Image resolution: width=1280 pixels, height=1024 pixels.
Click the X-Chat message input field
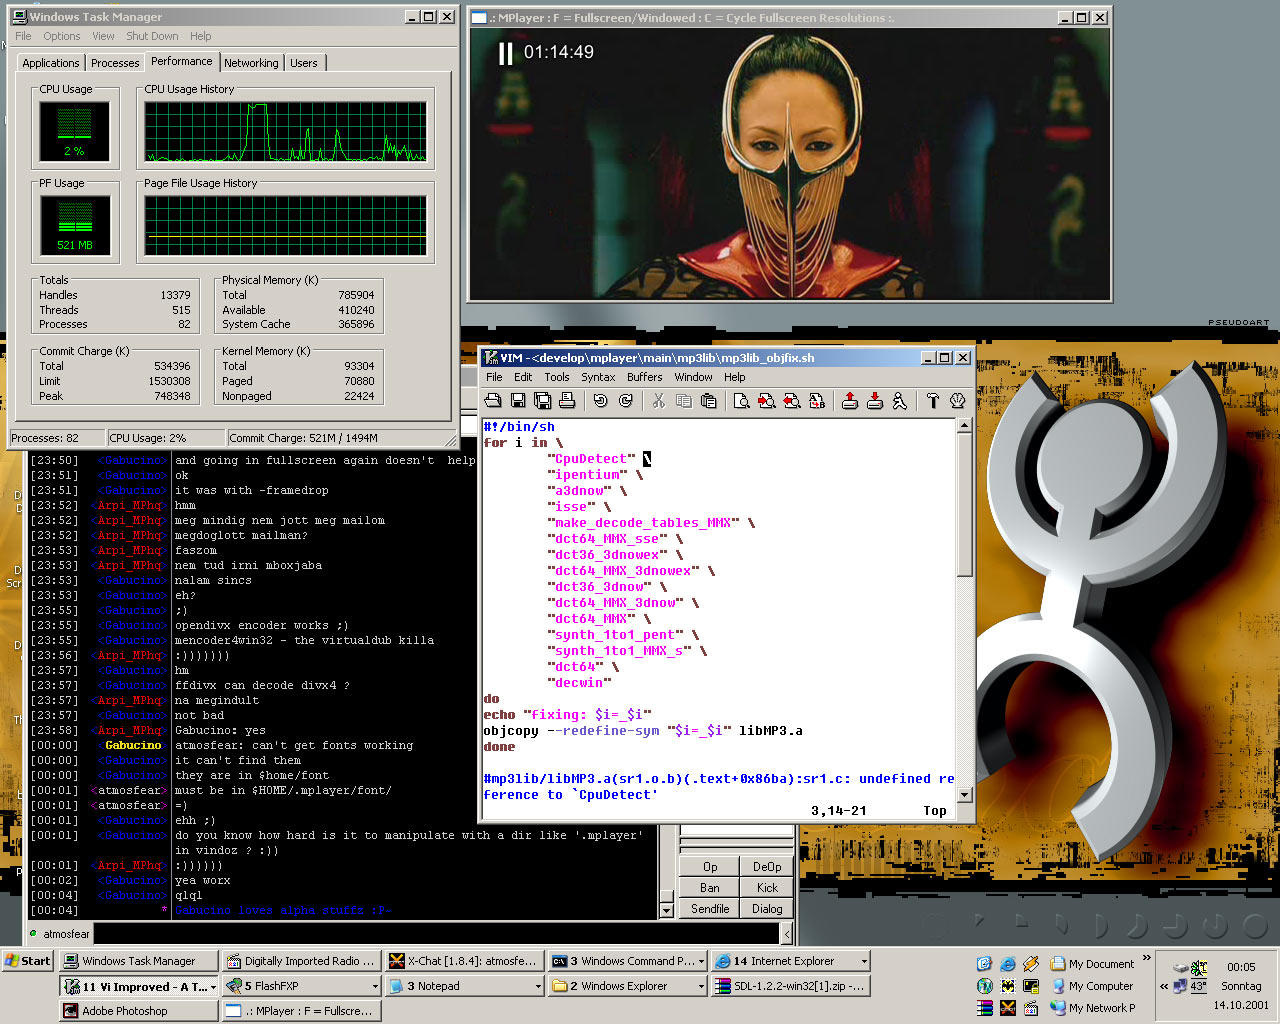tap(436, 934)
